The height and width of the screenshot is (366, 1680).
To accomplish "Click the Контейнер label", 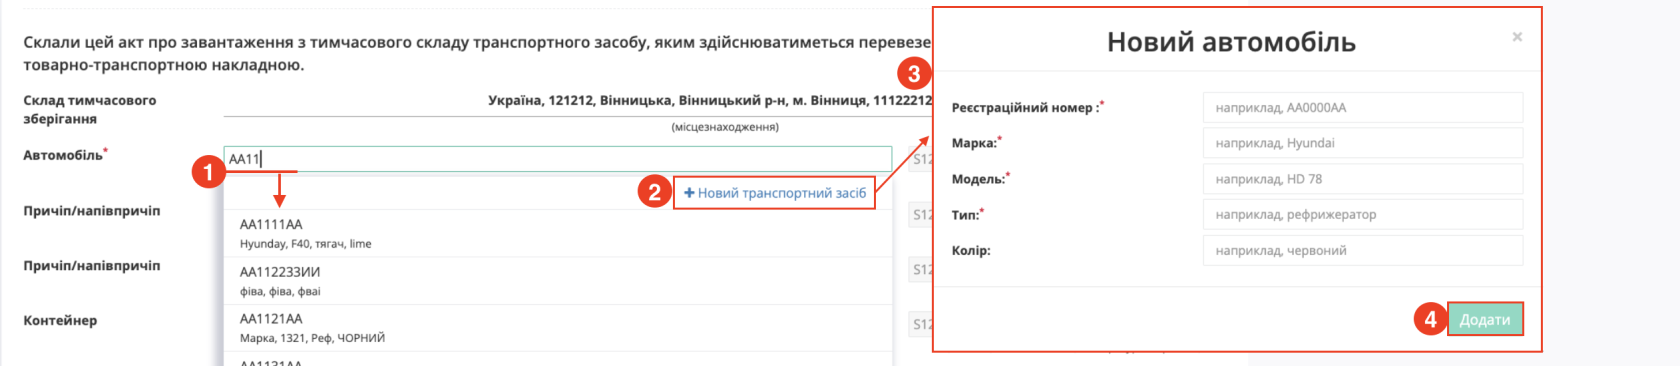I will [x=60, y=321].
